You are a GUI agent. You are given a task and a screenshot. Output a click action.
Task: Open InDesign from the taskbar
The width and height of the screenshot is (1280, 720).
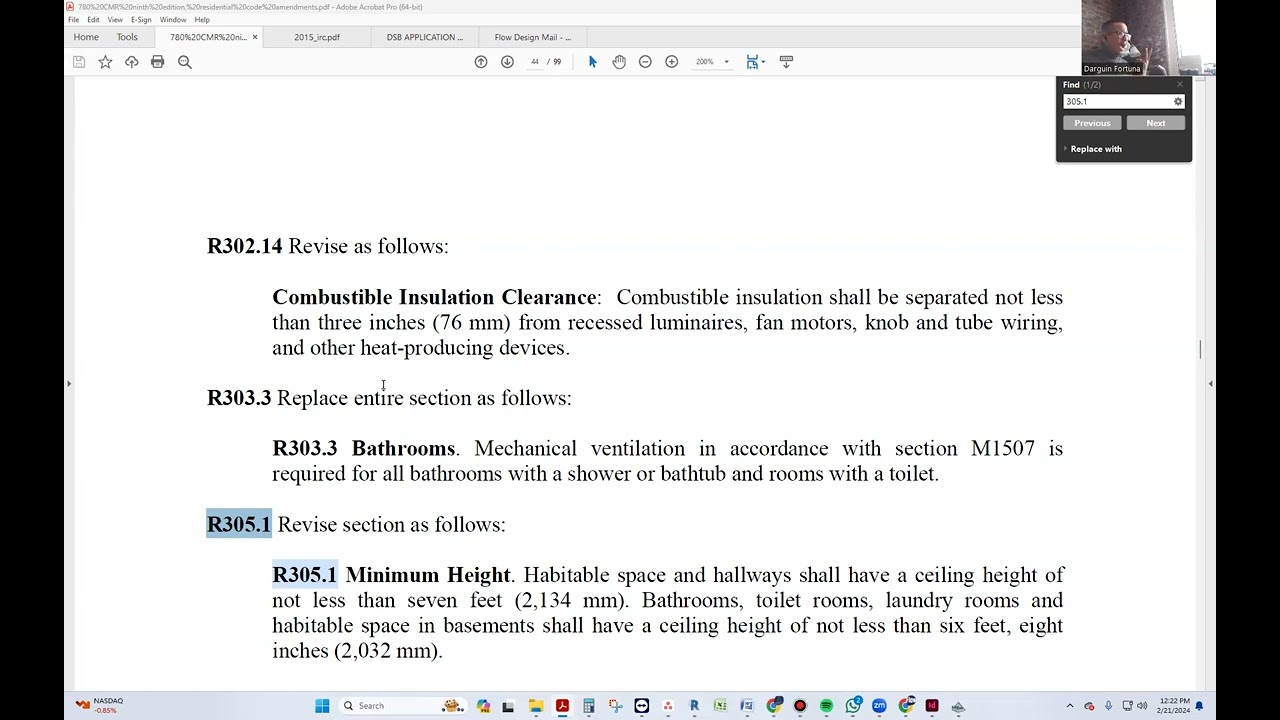pyautogui.click(x=932, y=706)
